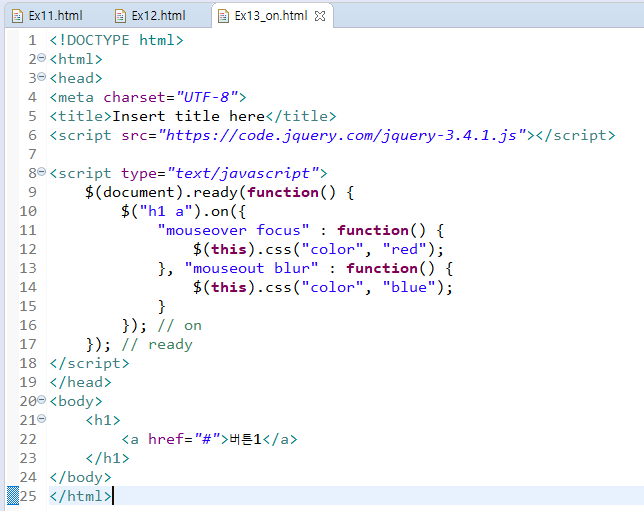Collapse the body tag fold at line 20
The width and height of the screenshot is (644, 511).
coord(41,400)
